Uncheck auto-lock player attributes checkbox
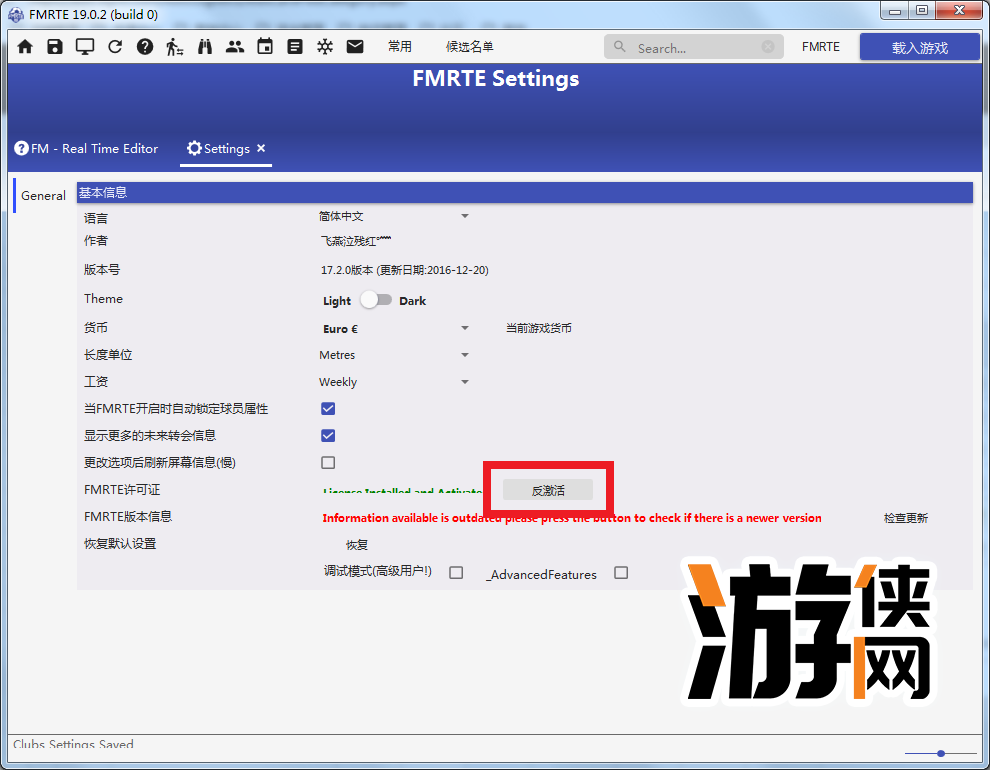The width and height of the screenshot is (990, 770). pyautogui.click(x=328, y=409)
